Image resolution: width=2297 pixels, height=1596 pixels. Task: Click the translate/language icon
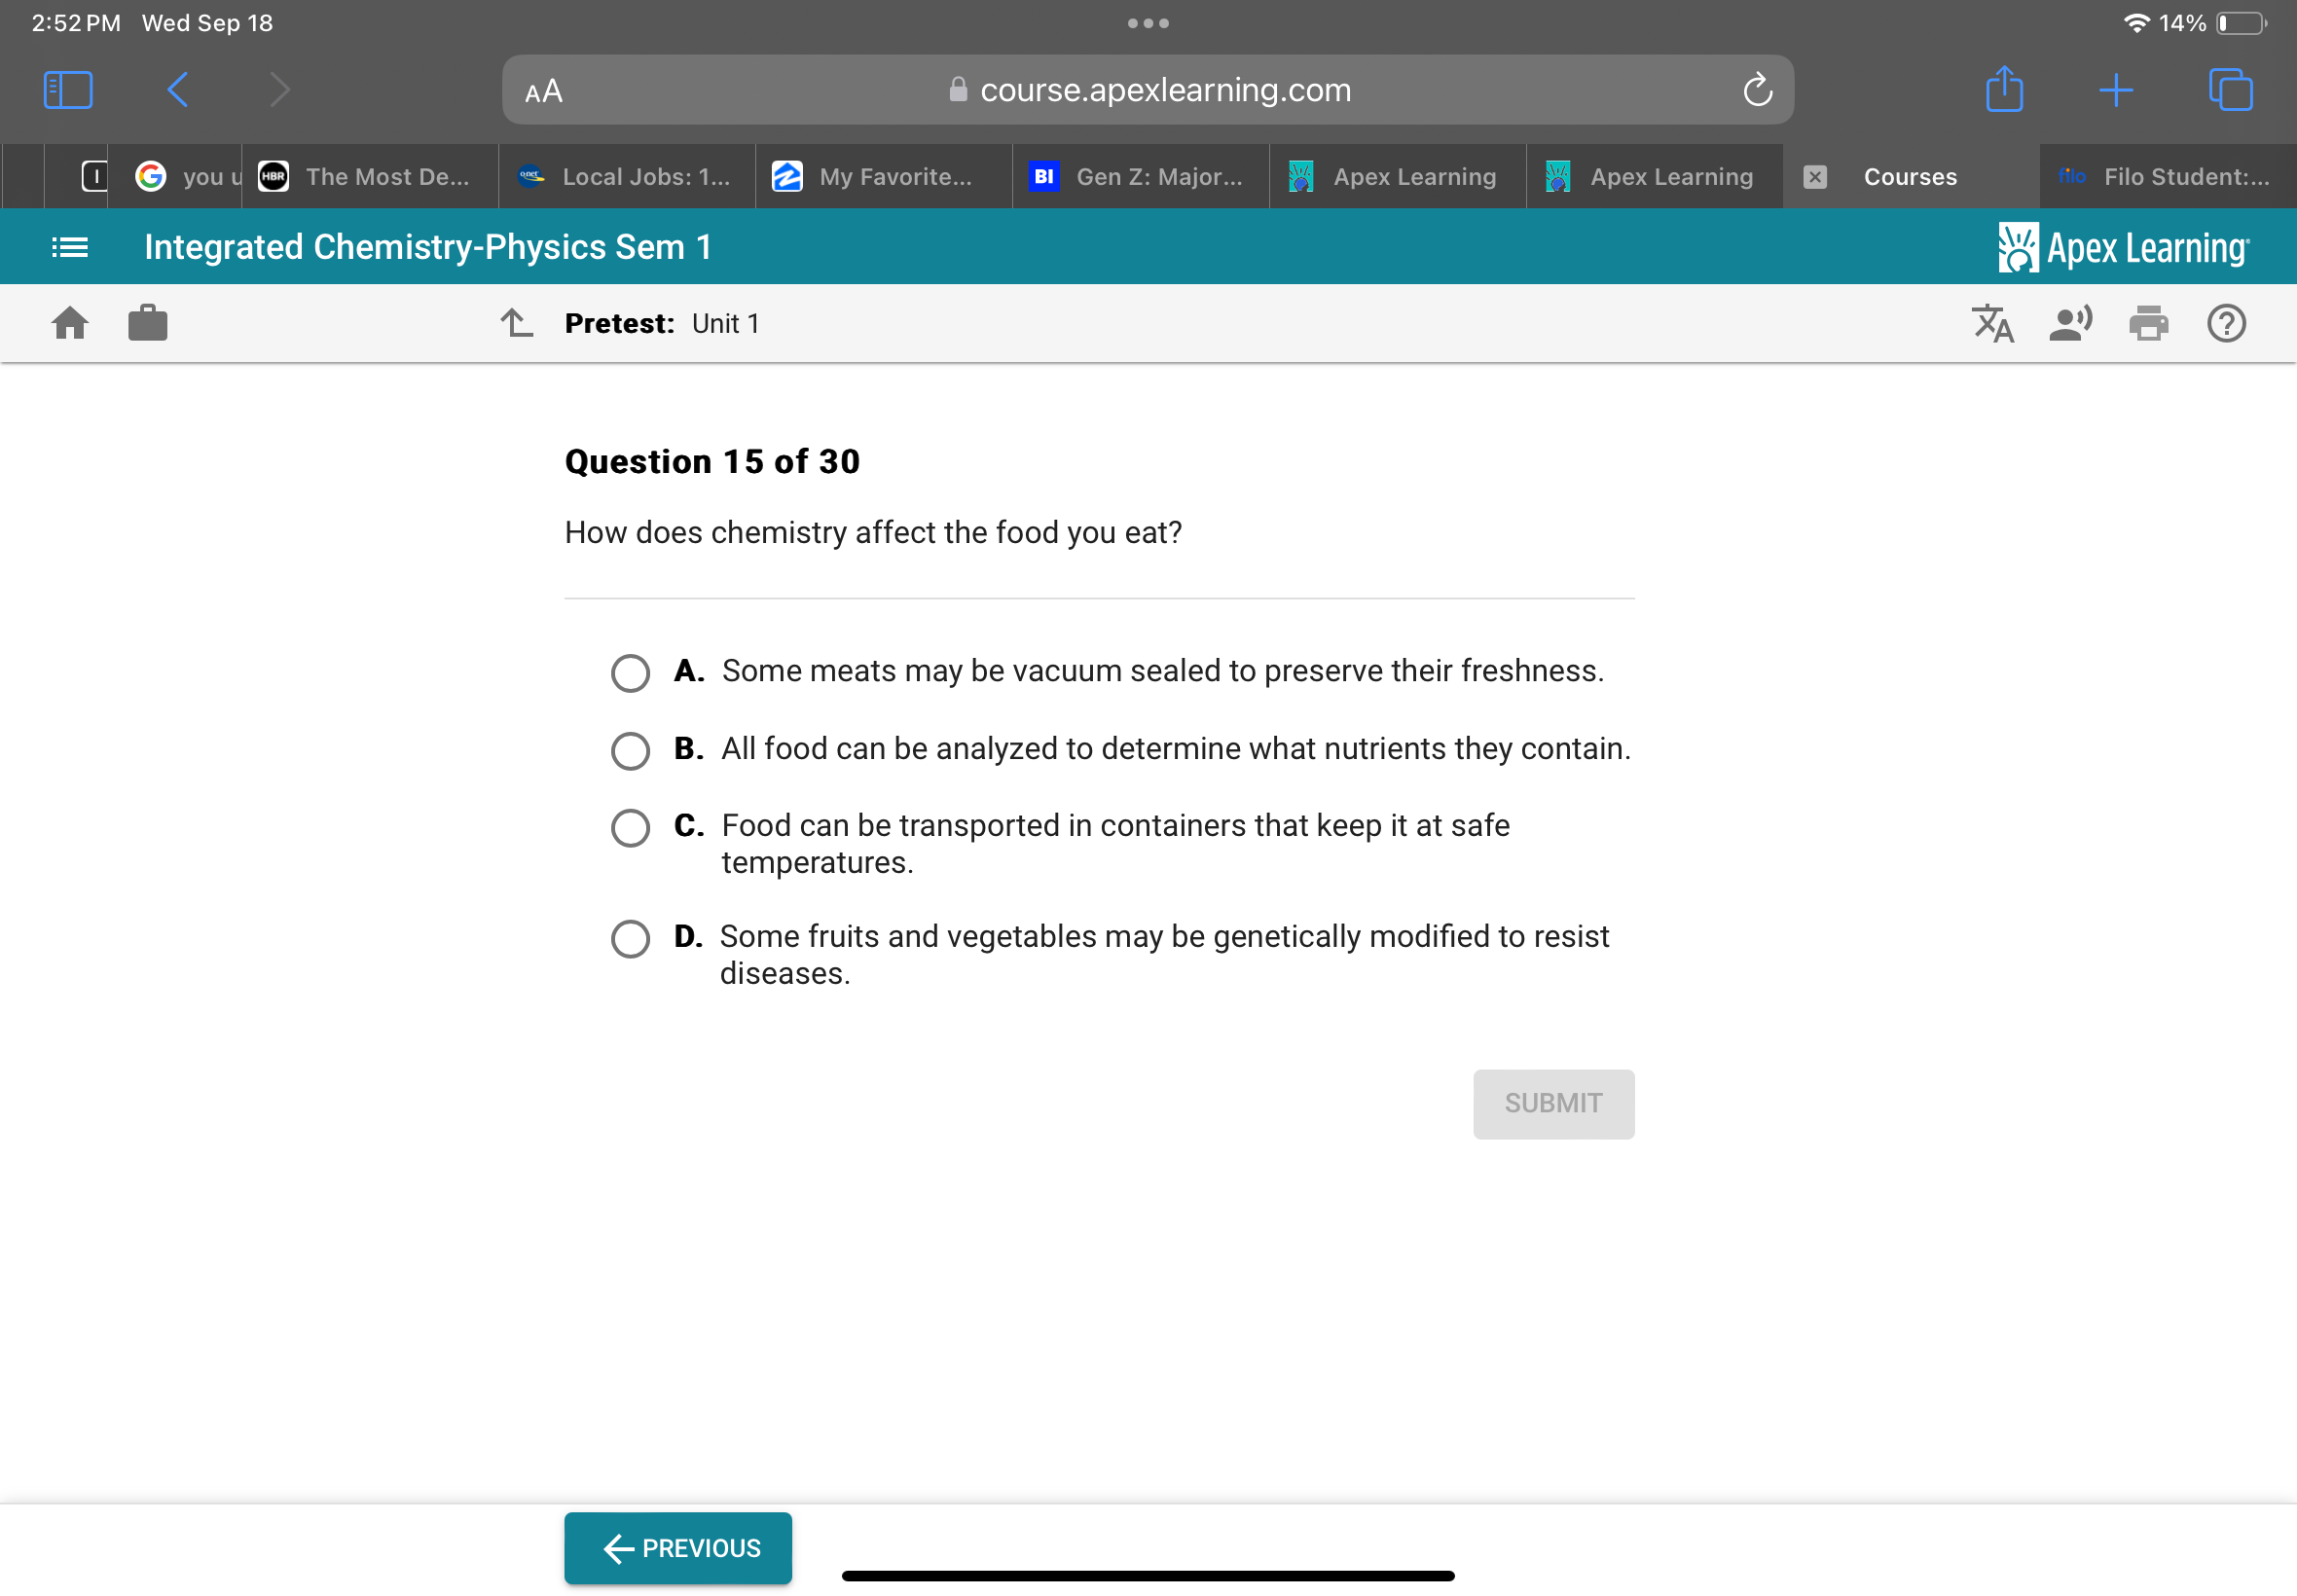(x=1993, y=323)
